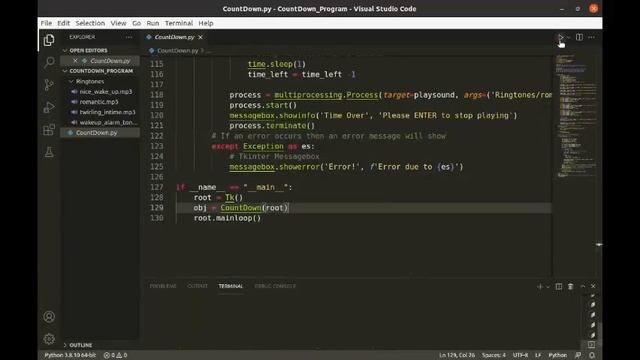Open the Source Control view
Image resolution: width=640 pixels, height=360 pixels.
click(49, 85)
